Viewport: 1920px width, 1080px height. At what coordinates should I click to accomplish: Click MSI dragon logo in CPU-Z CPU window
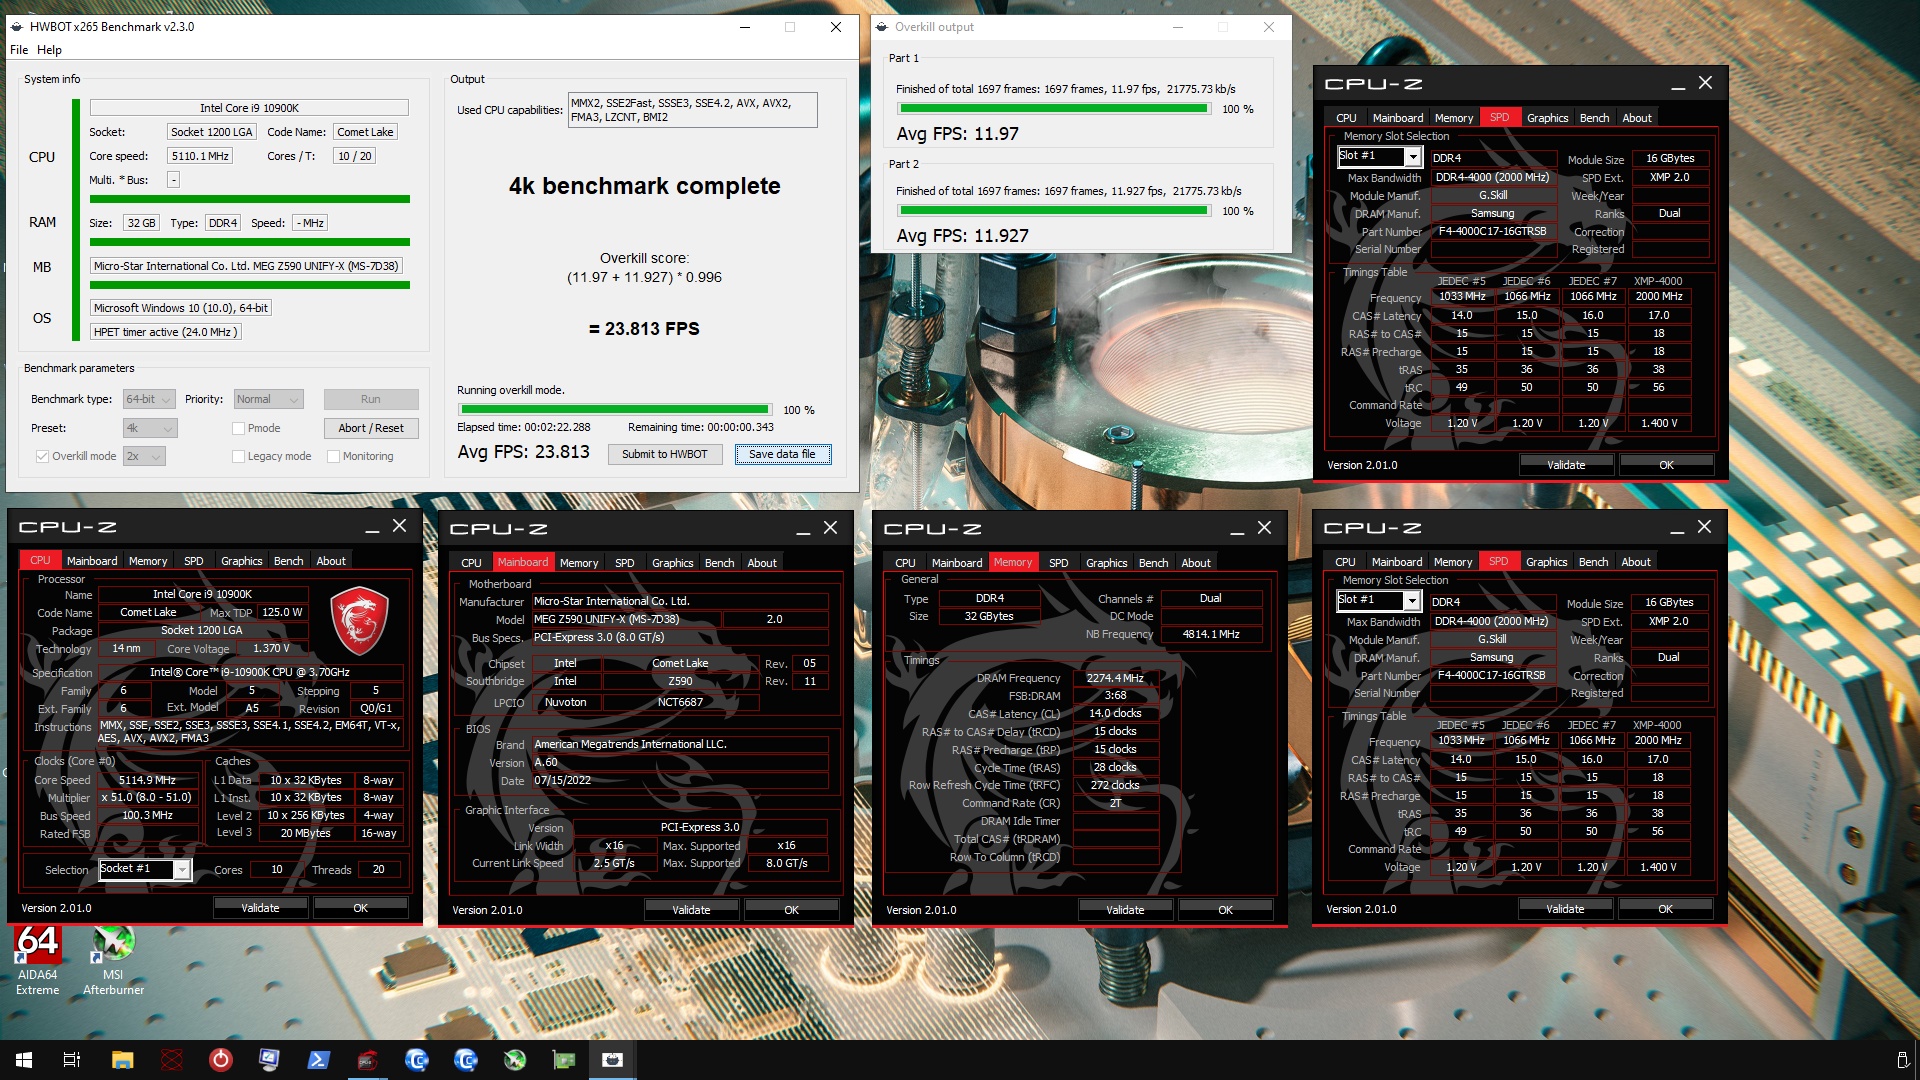[359, 621]
